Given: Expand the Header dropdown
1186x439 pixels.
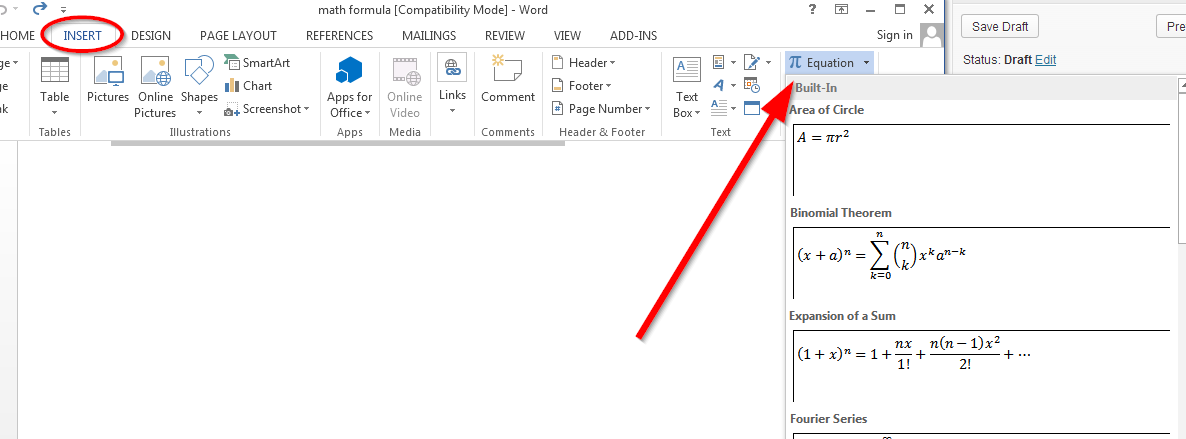Looking at the screenshot, I should (x=583, y=63).
